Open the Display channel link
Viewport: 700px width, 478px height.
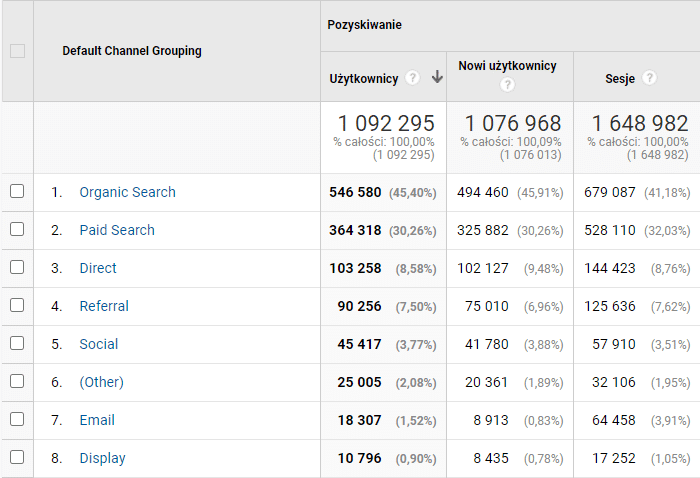[x=102, y=458]
